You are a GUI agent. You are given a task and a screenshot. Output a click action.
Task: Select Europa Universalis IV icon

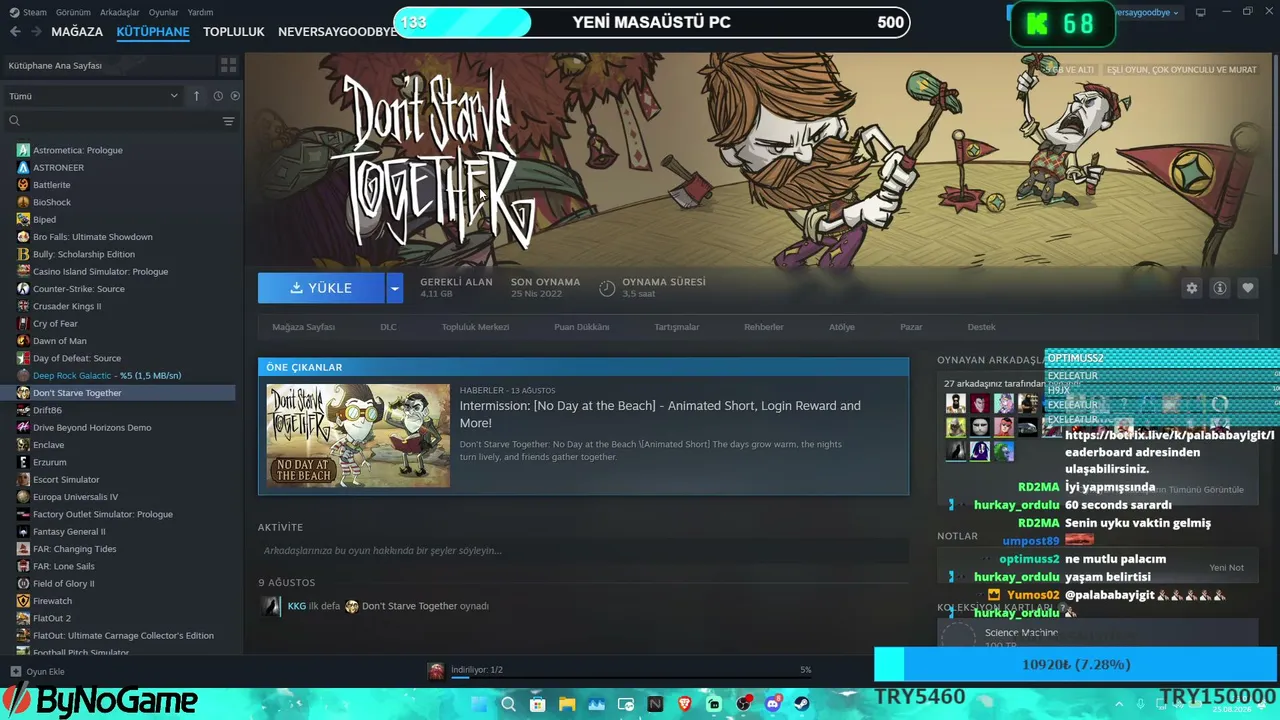pyautogui.click(x=23, y=497)
